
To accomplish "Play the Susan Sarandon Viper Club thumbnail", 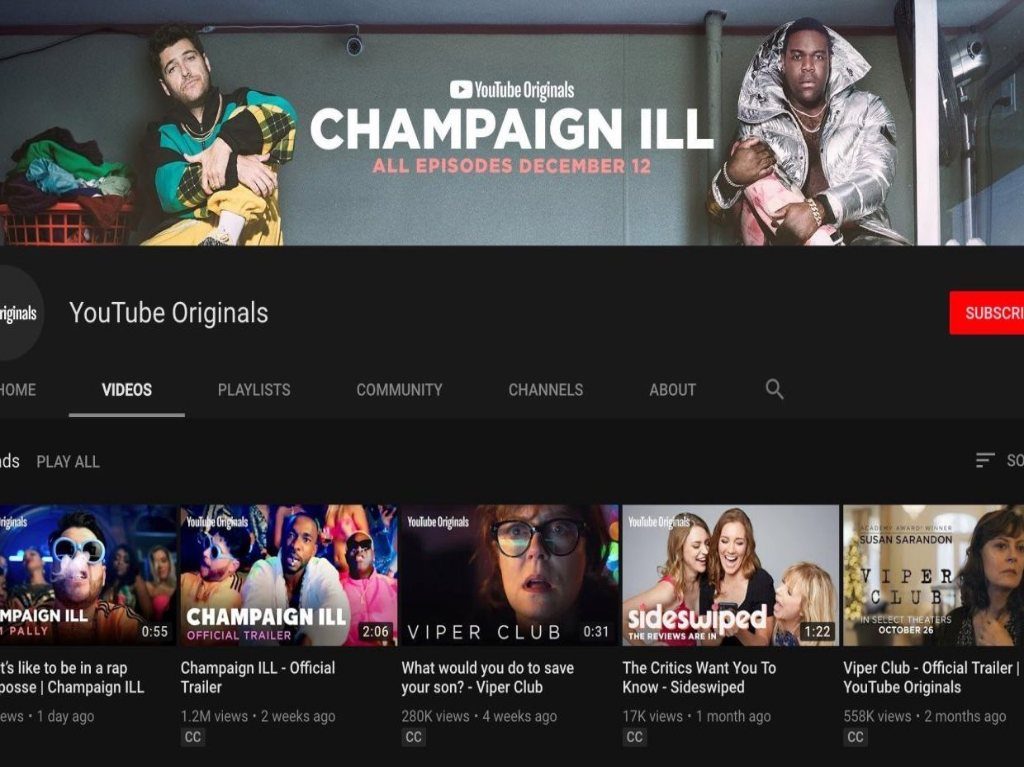I will click(933, 575).
